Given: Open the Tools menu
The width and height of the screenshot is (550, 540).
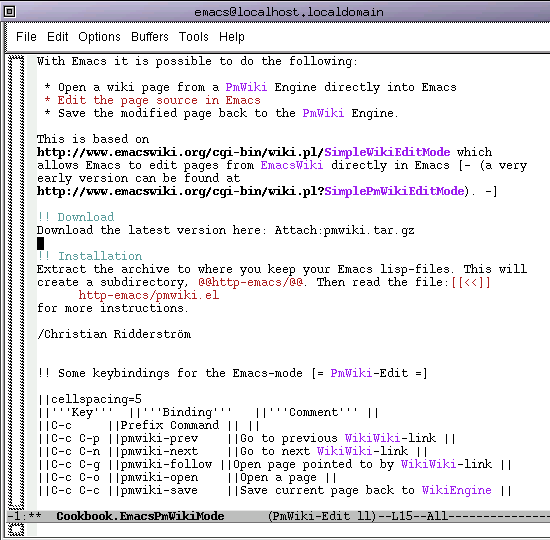Looking at the screenshot, I should pos(194,36).
